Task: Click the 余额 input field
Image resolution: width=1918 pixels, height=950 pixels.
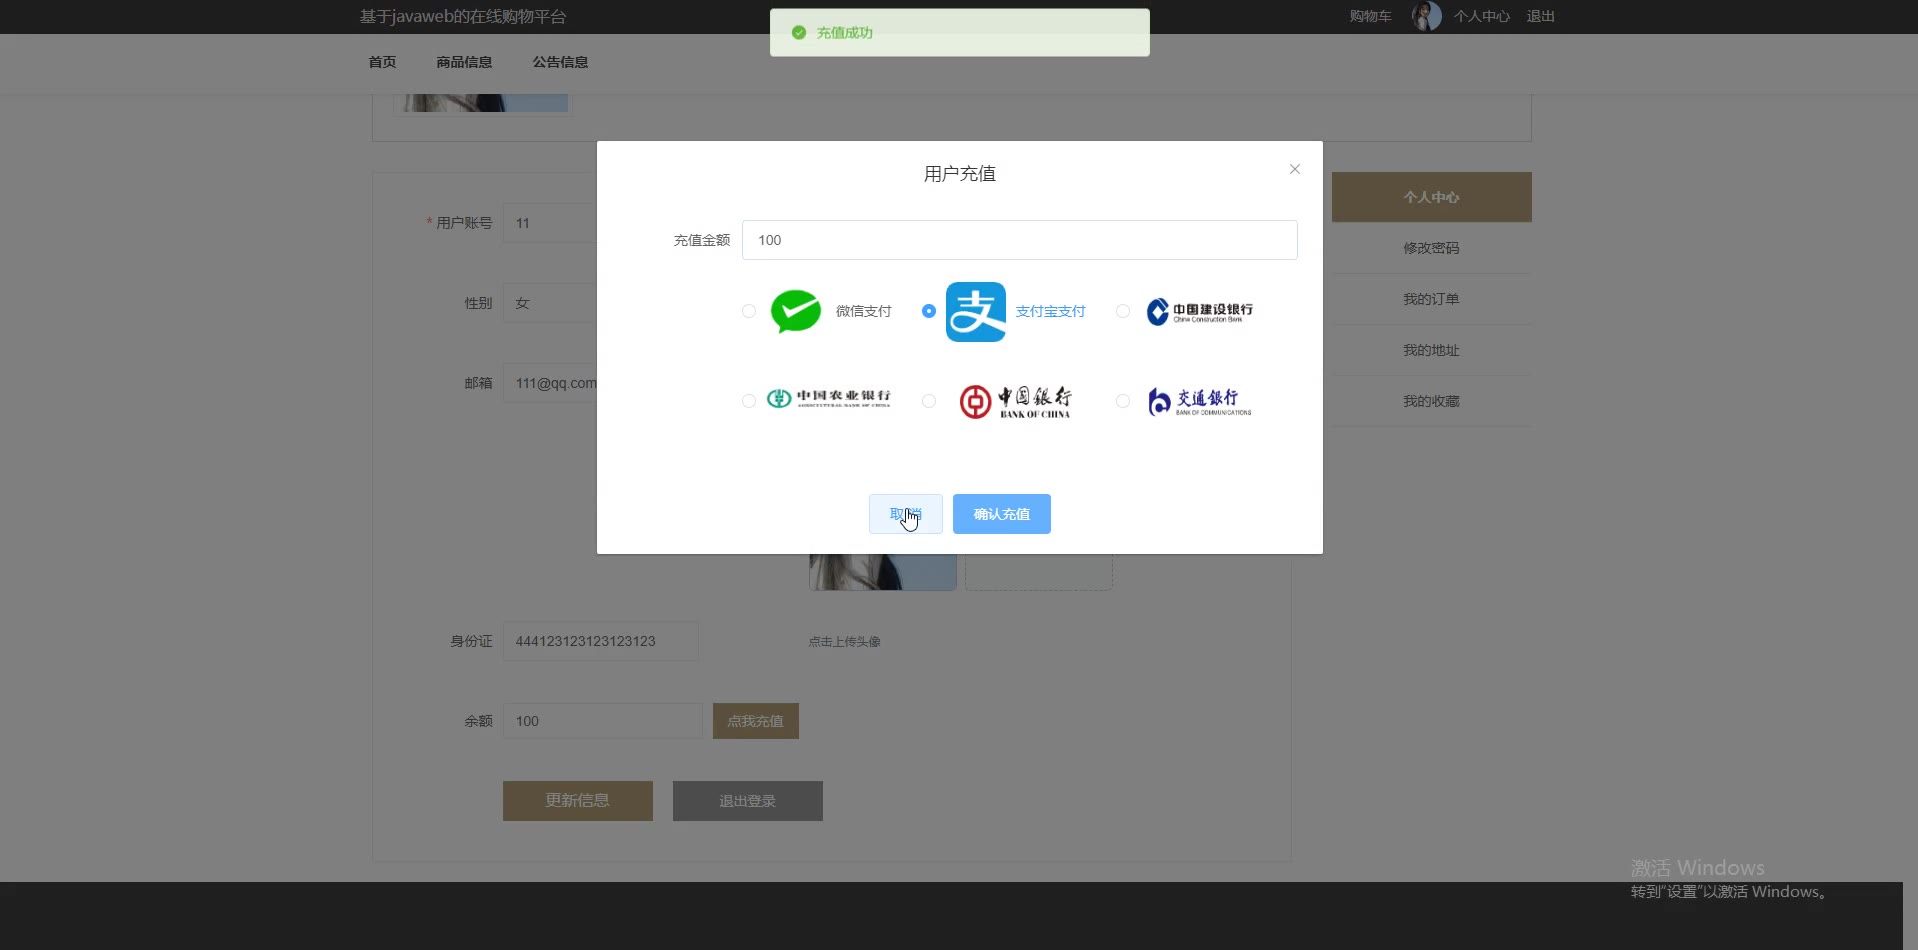Action: [602, 721]
